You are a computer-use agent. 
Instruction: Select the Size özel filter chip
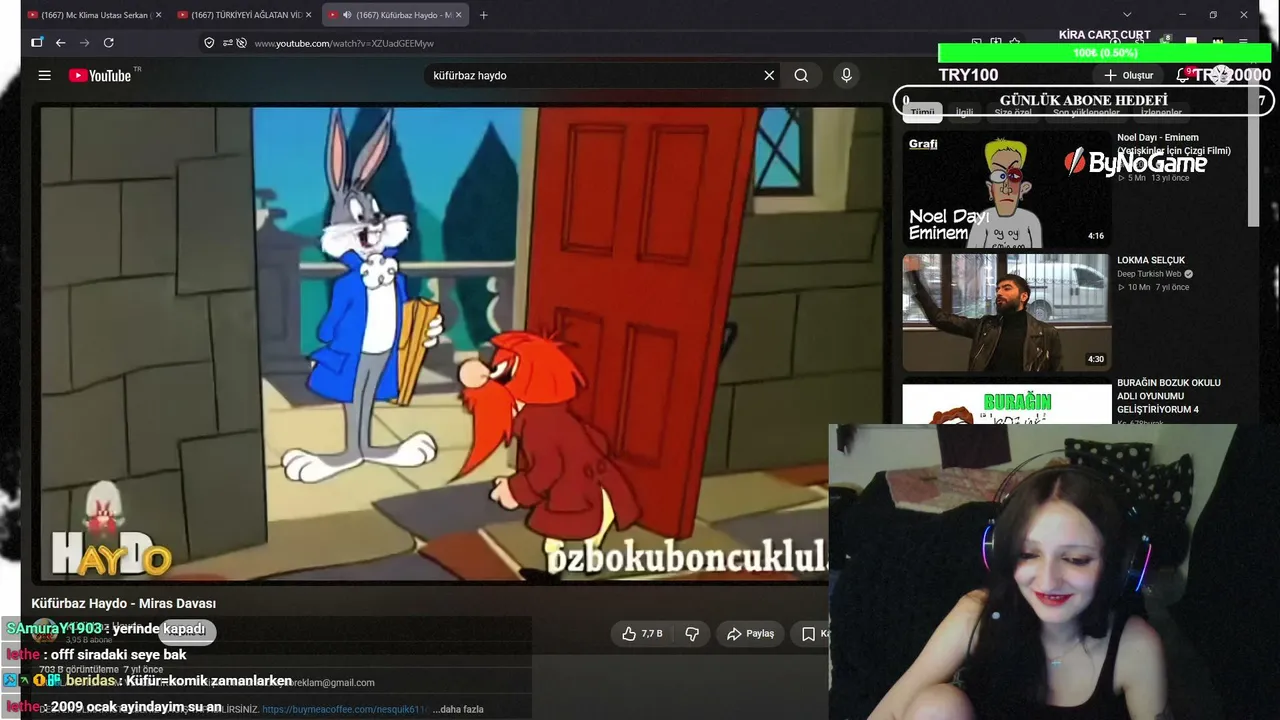click(1013, 112)
